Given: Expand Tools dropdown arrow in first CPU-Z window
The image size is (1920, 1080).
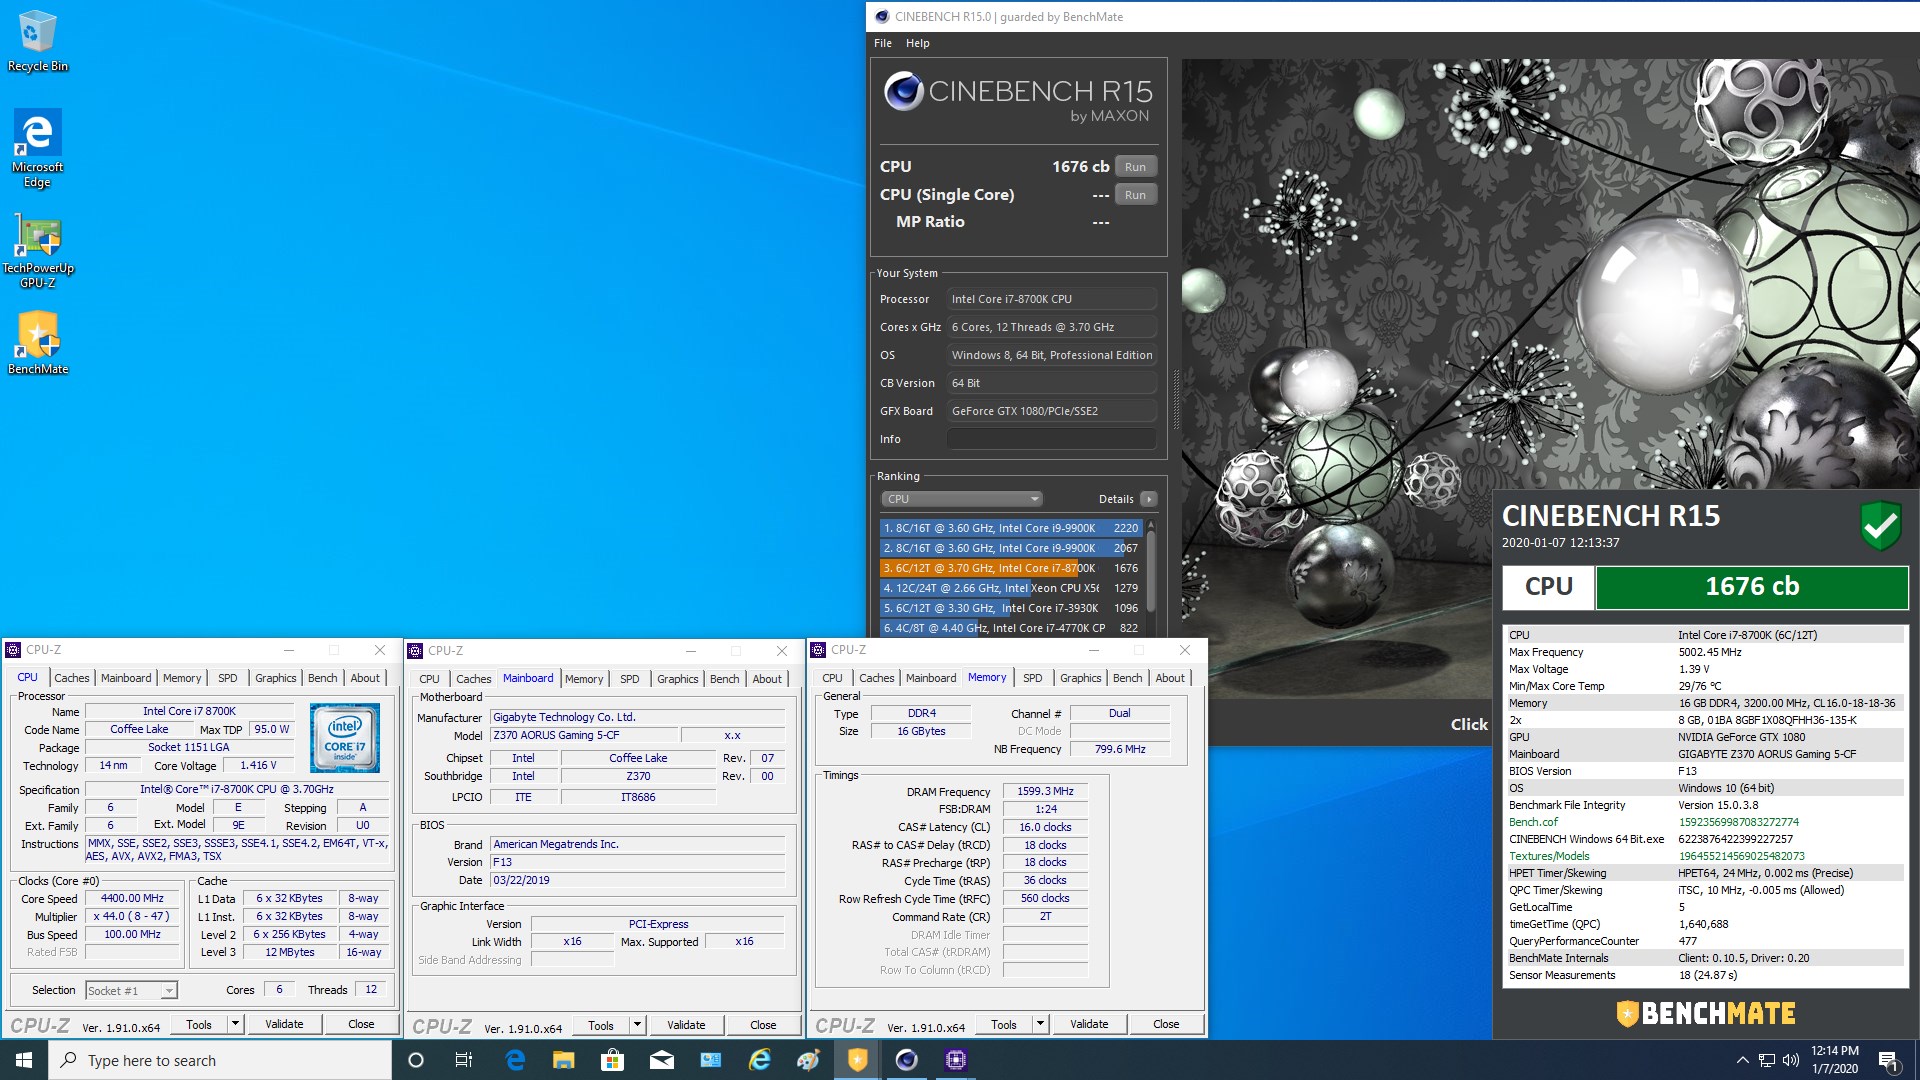Looking at the screenshot, I should pyautogui.click(x=236, y=1024).
